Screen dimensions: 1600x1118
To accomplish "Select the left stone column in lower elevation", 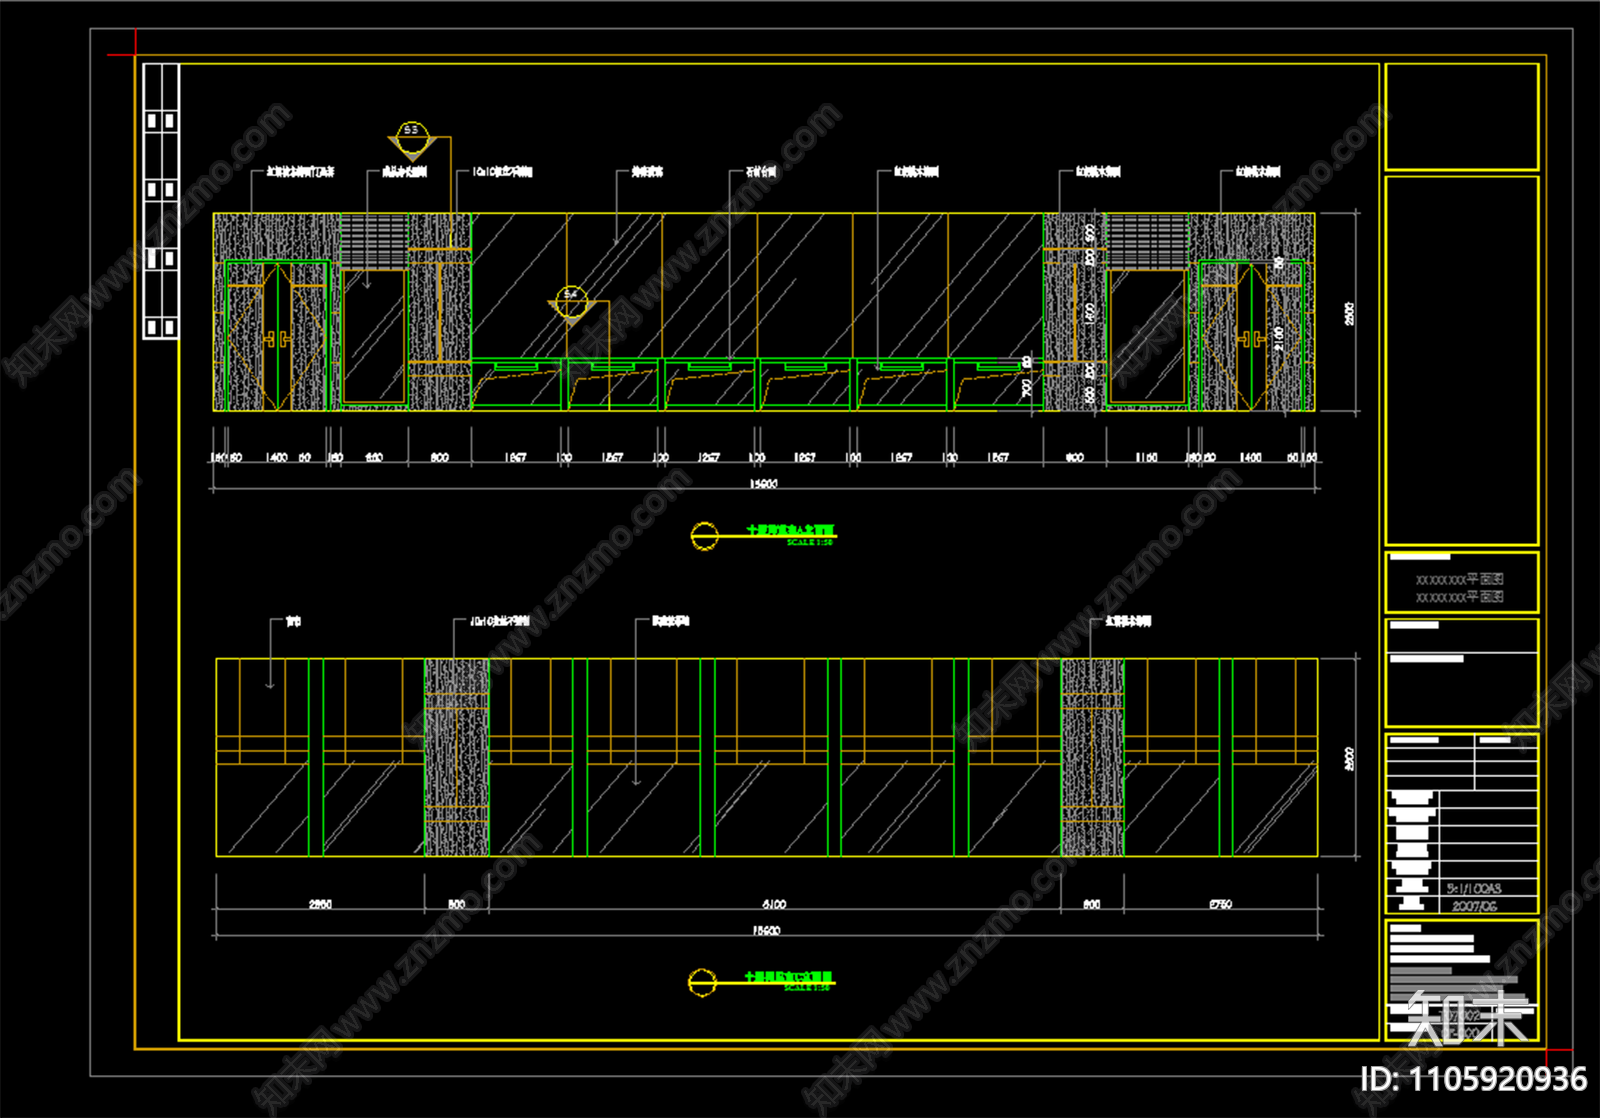I will (x=457, y=757).
